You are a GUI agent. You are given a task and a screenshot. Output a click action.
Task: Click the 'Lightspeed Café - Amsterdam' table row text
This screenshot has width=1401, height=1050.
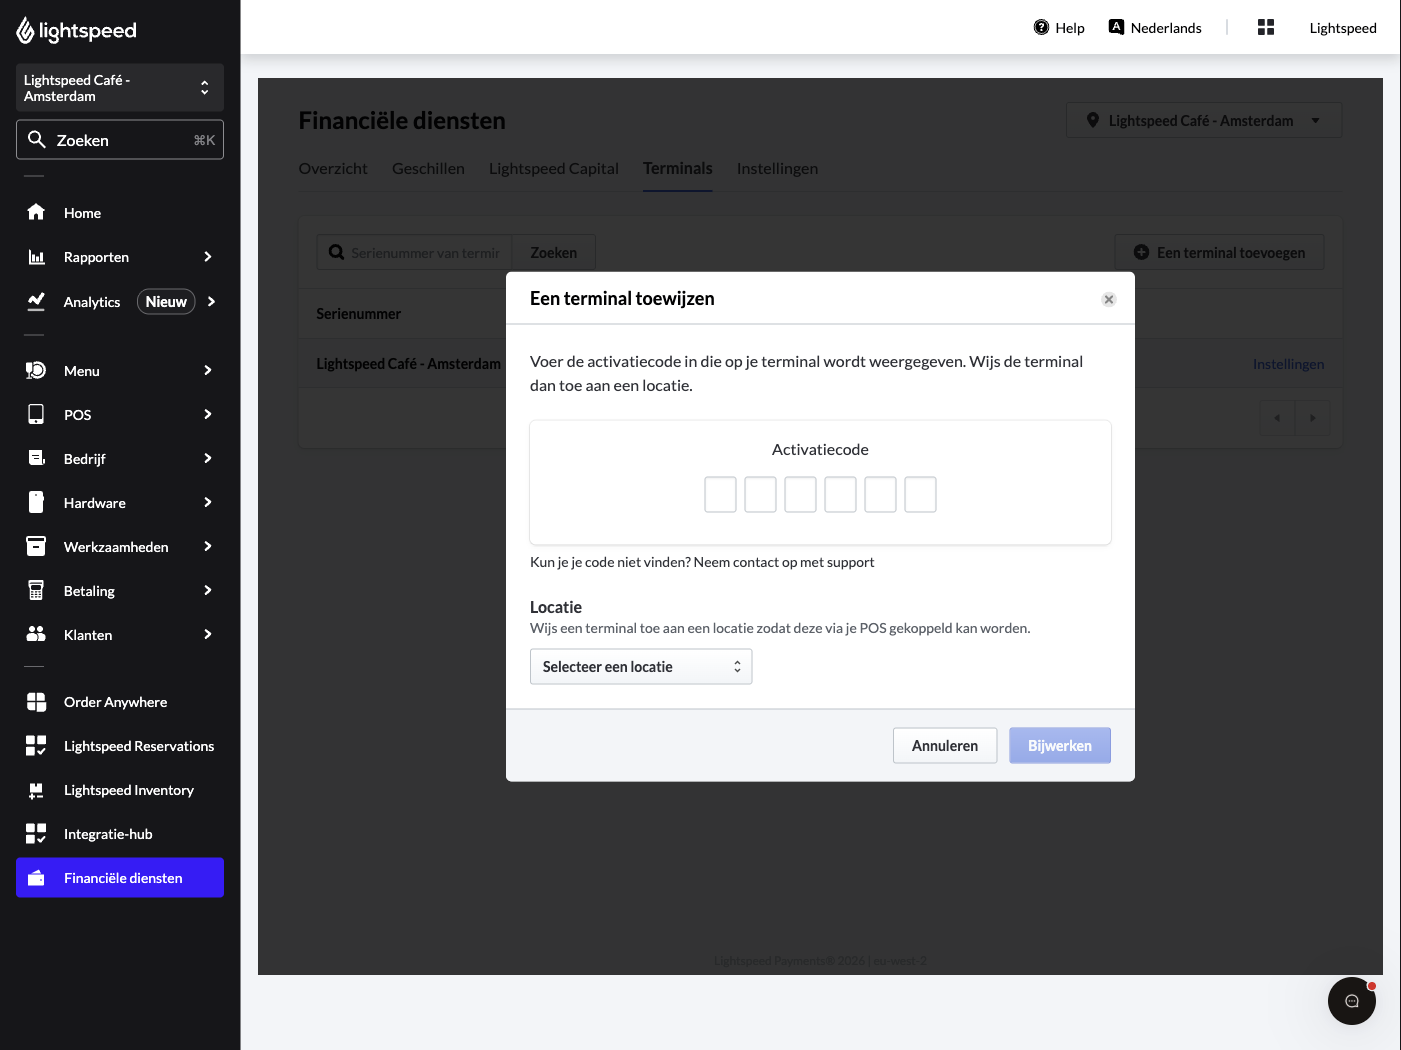408,364
